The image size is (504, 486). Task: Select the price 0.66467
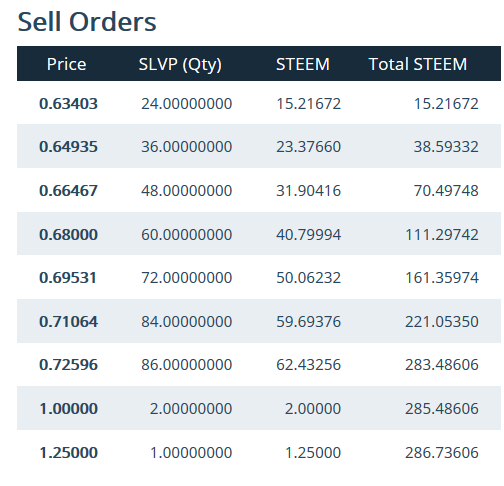pos(68,191)
